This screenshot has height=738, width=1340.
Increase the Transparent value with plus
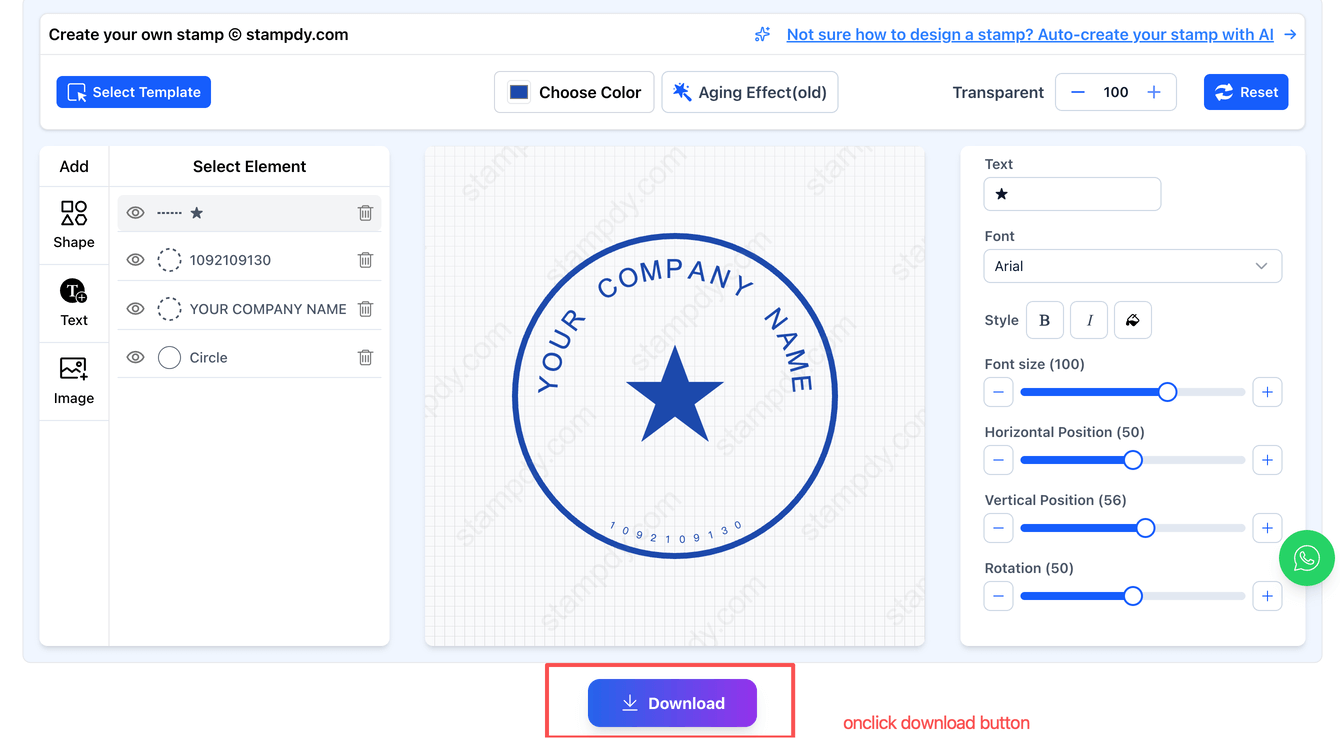(x=1154, y=92)
